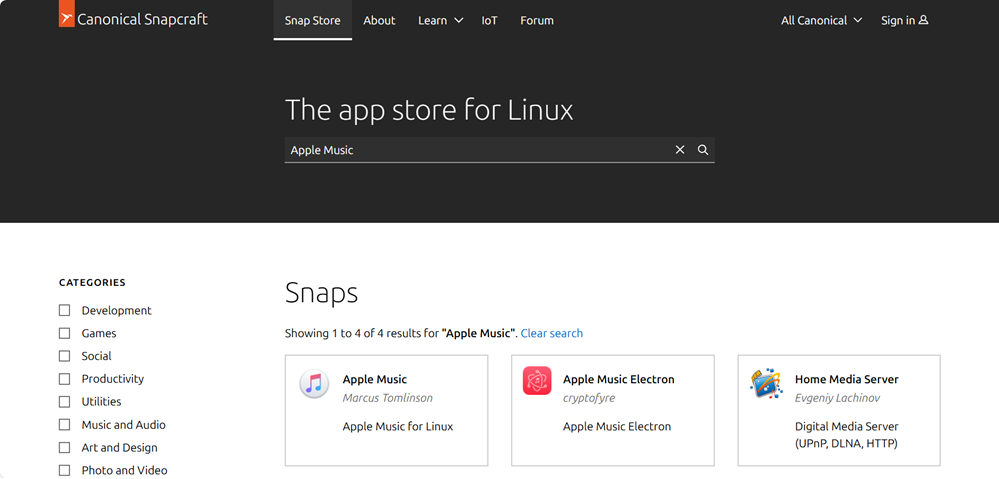Image resolution: width=999 pixels, height=479 pixels.
Task: Click the magnifying glass search icon
Action: (x=703, y=150)
